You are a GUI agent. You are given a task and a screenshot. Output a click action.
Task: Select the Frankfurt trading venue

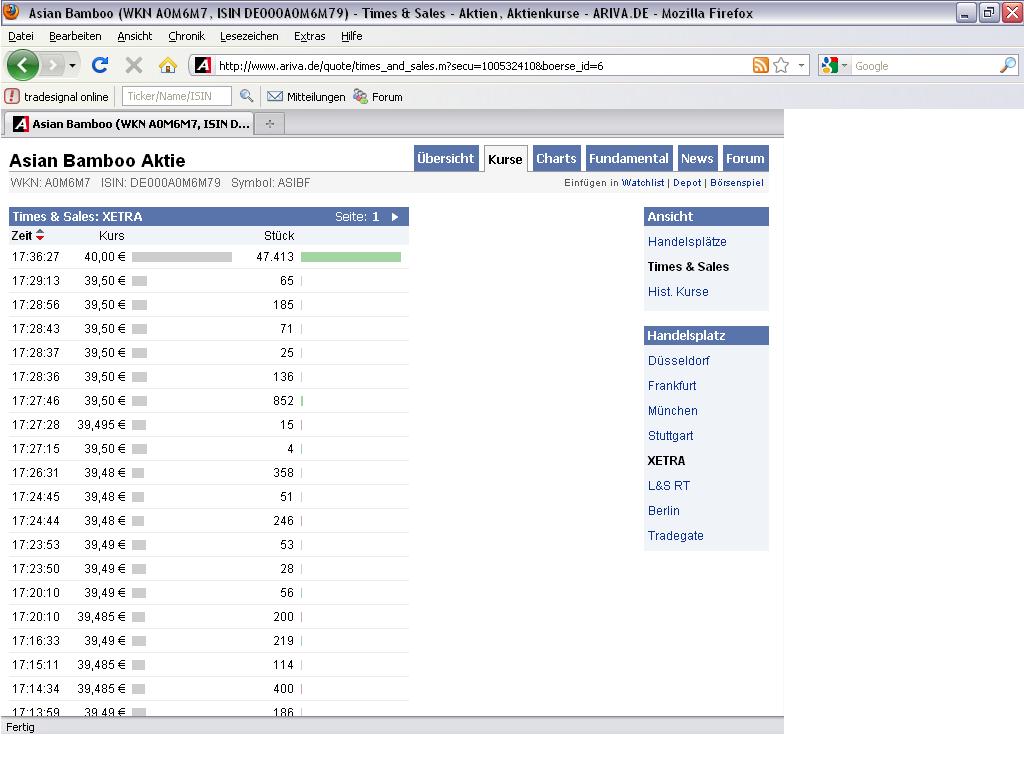pyautogui.click(x=672, y=386)
